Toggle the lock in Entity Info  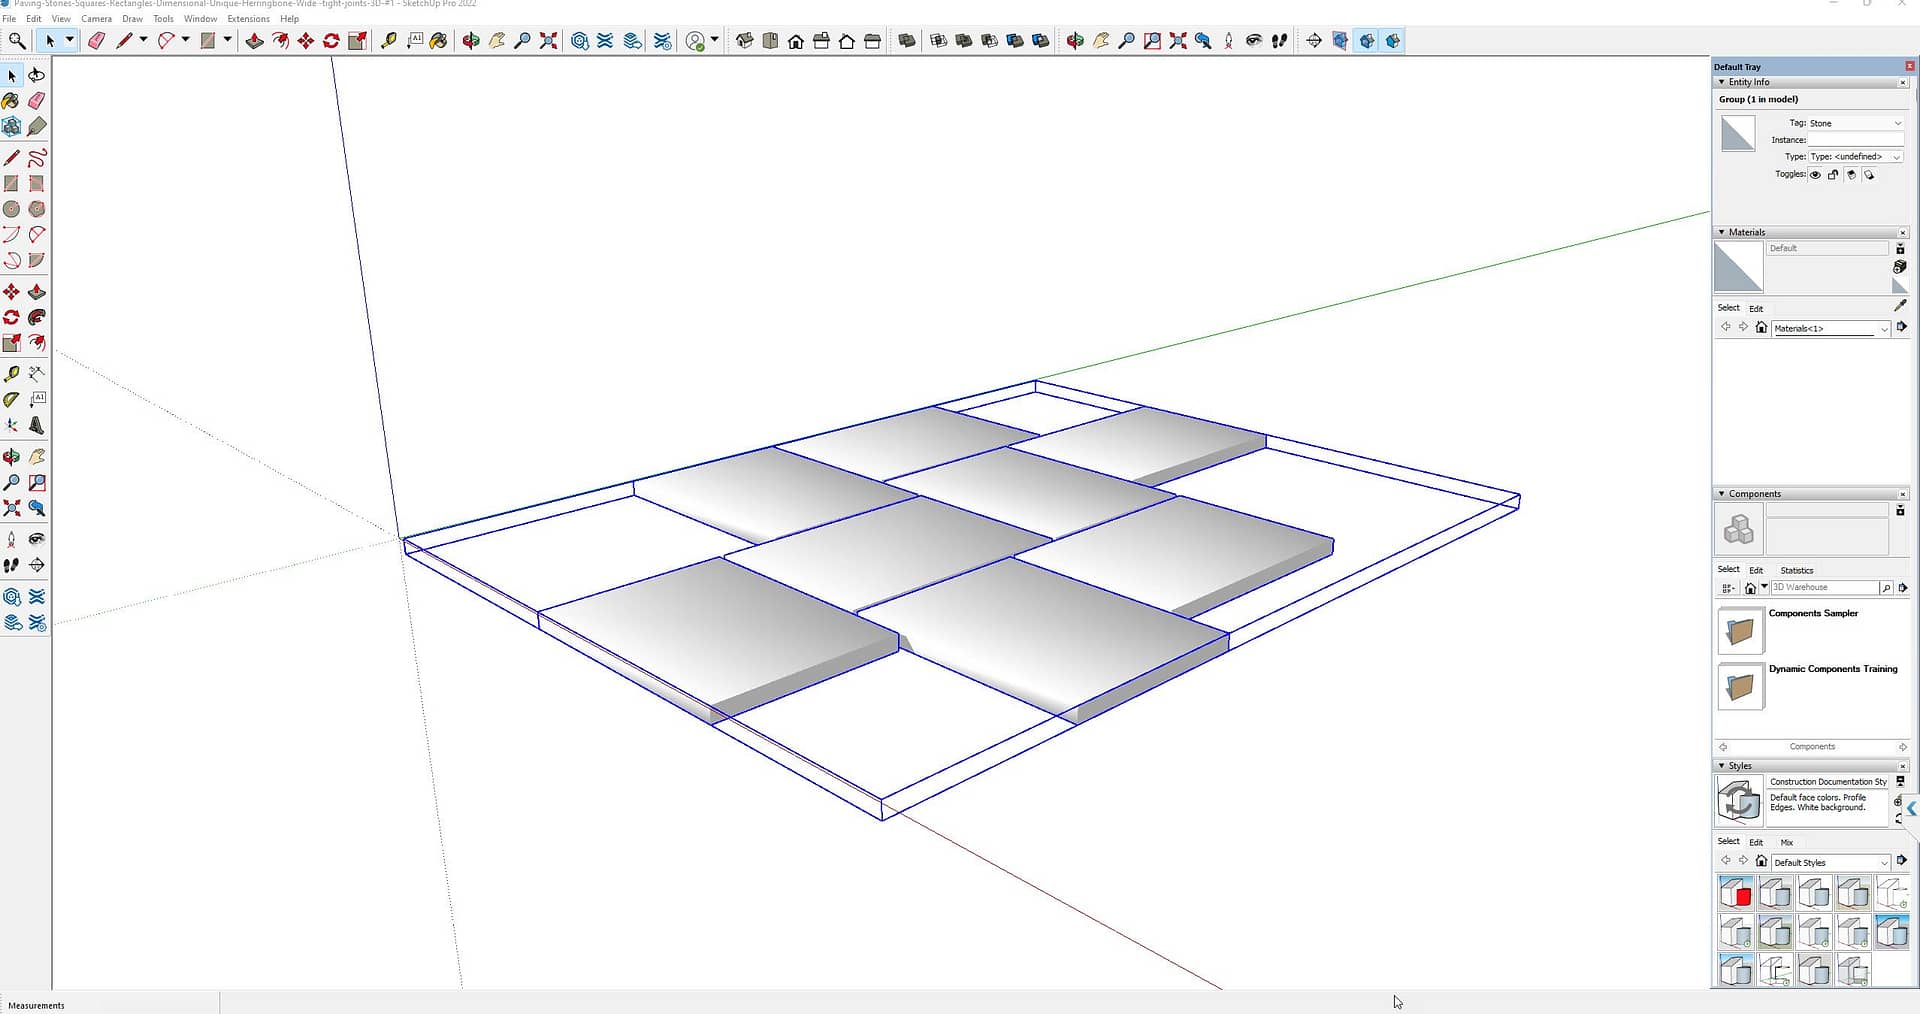[1833, 175]
